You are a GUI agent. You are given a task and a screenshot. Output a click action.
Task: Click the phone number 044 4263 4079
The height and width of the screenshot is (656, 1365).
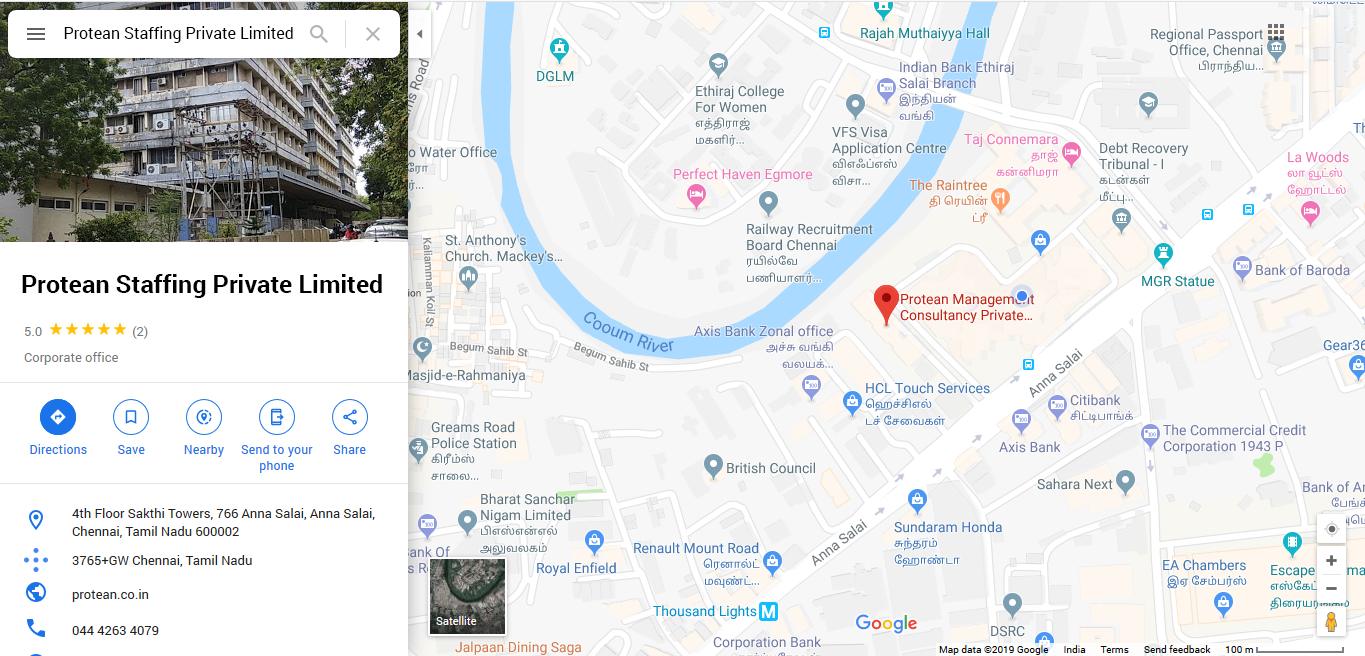pyautogui.click(x=115, y=631)
